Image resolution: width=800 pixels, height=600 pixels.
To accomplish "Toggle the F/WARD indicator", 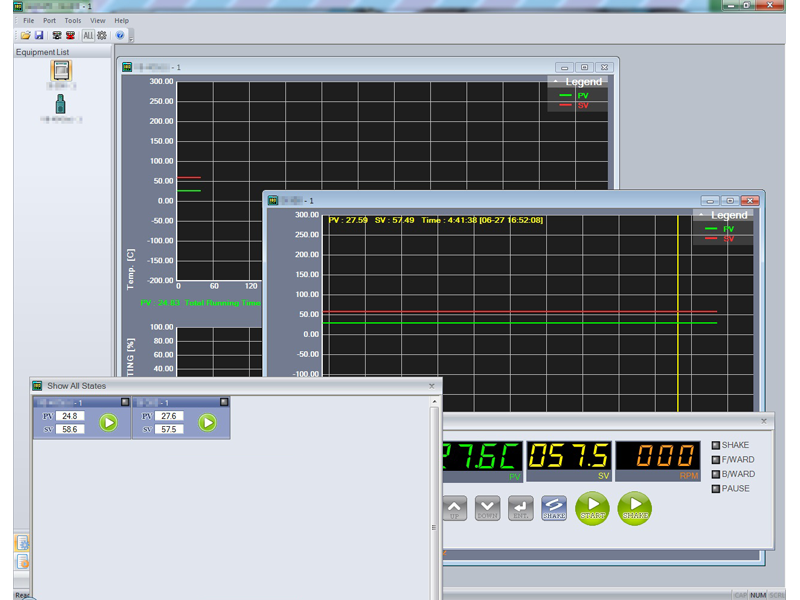I will (715, 459).
